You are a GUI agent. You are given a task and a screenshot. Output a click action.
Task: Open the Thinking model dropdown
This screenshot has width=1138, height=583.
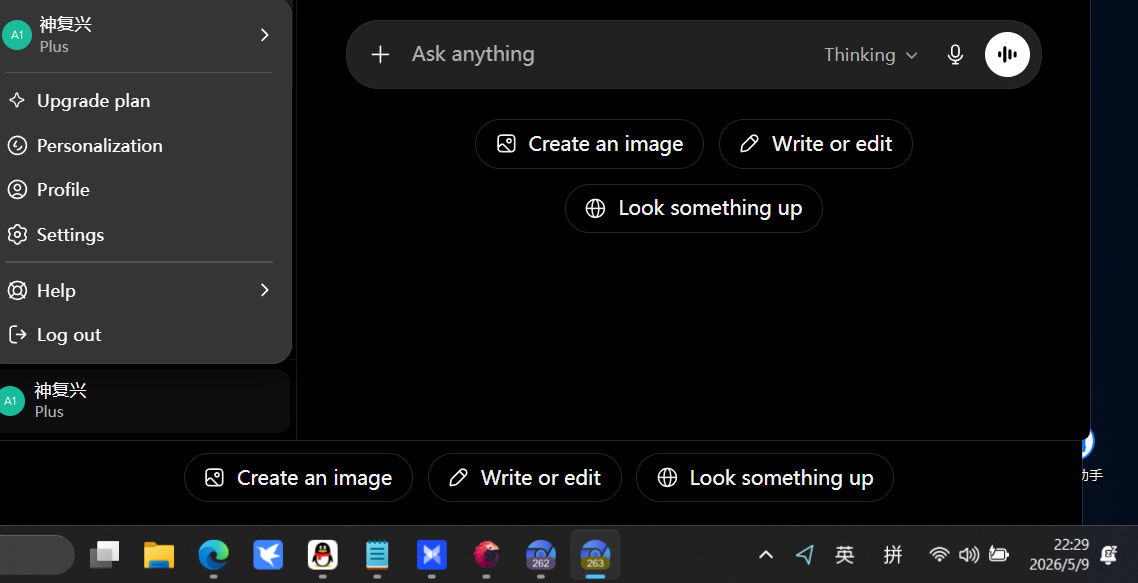pyautogui.click(x=871, y=55)
